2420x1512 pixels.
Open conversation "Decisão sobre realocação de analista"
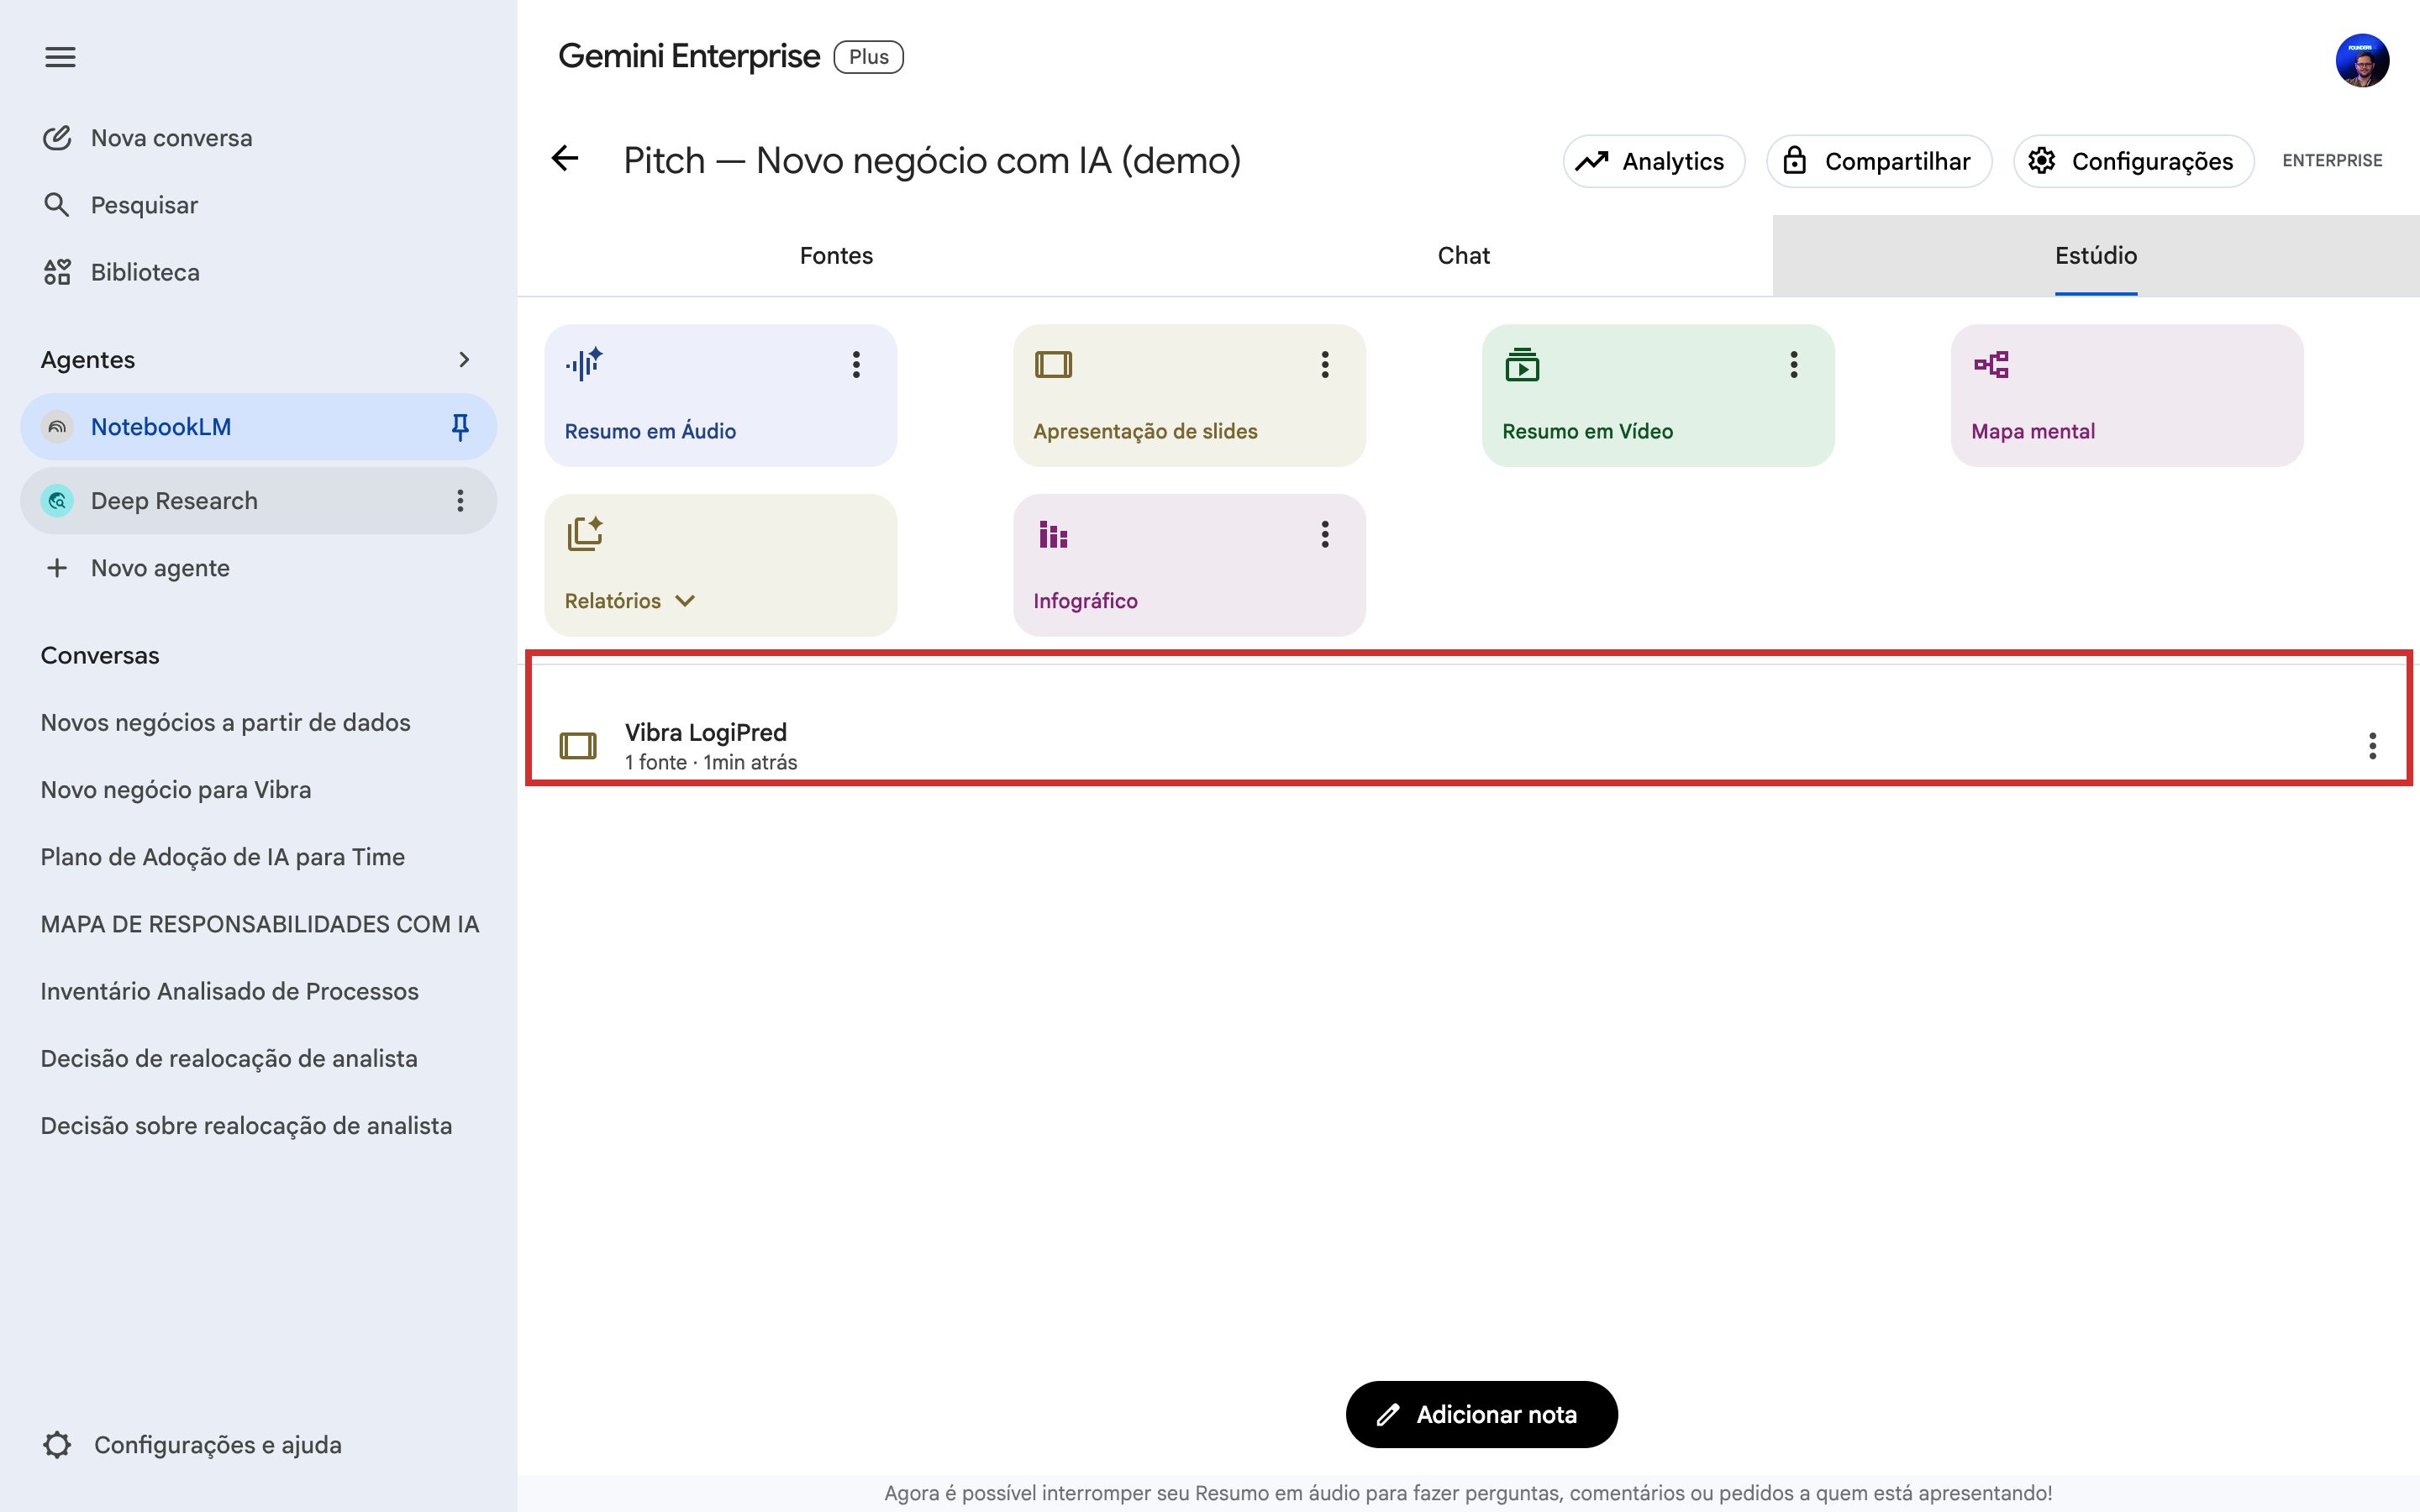pos(246,1126)
